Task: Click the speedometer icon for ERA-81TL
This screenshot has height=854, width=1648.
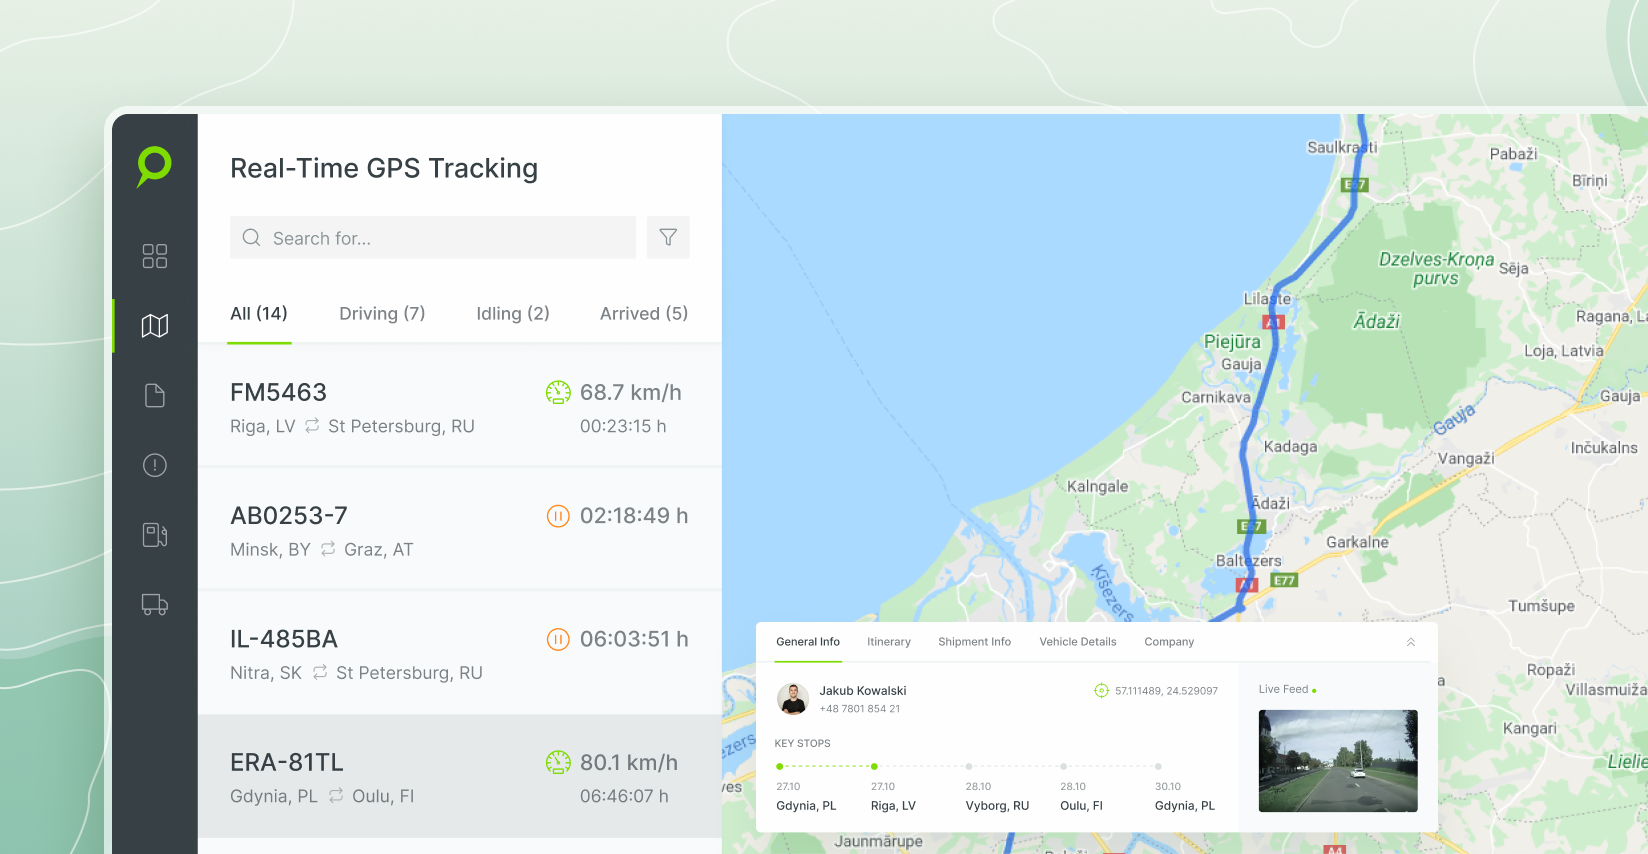Action: (x=558, y=762)
